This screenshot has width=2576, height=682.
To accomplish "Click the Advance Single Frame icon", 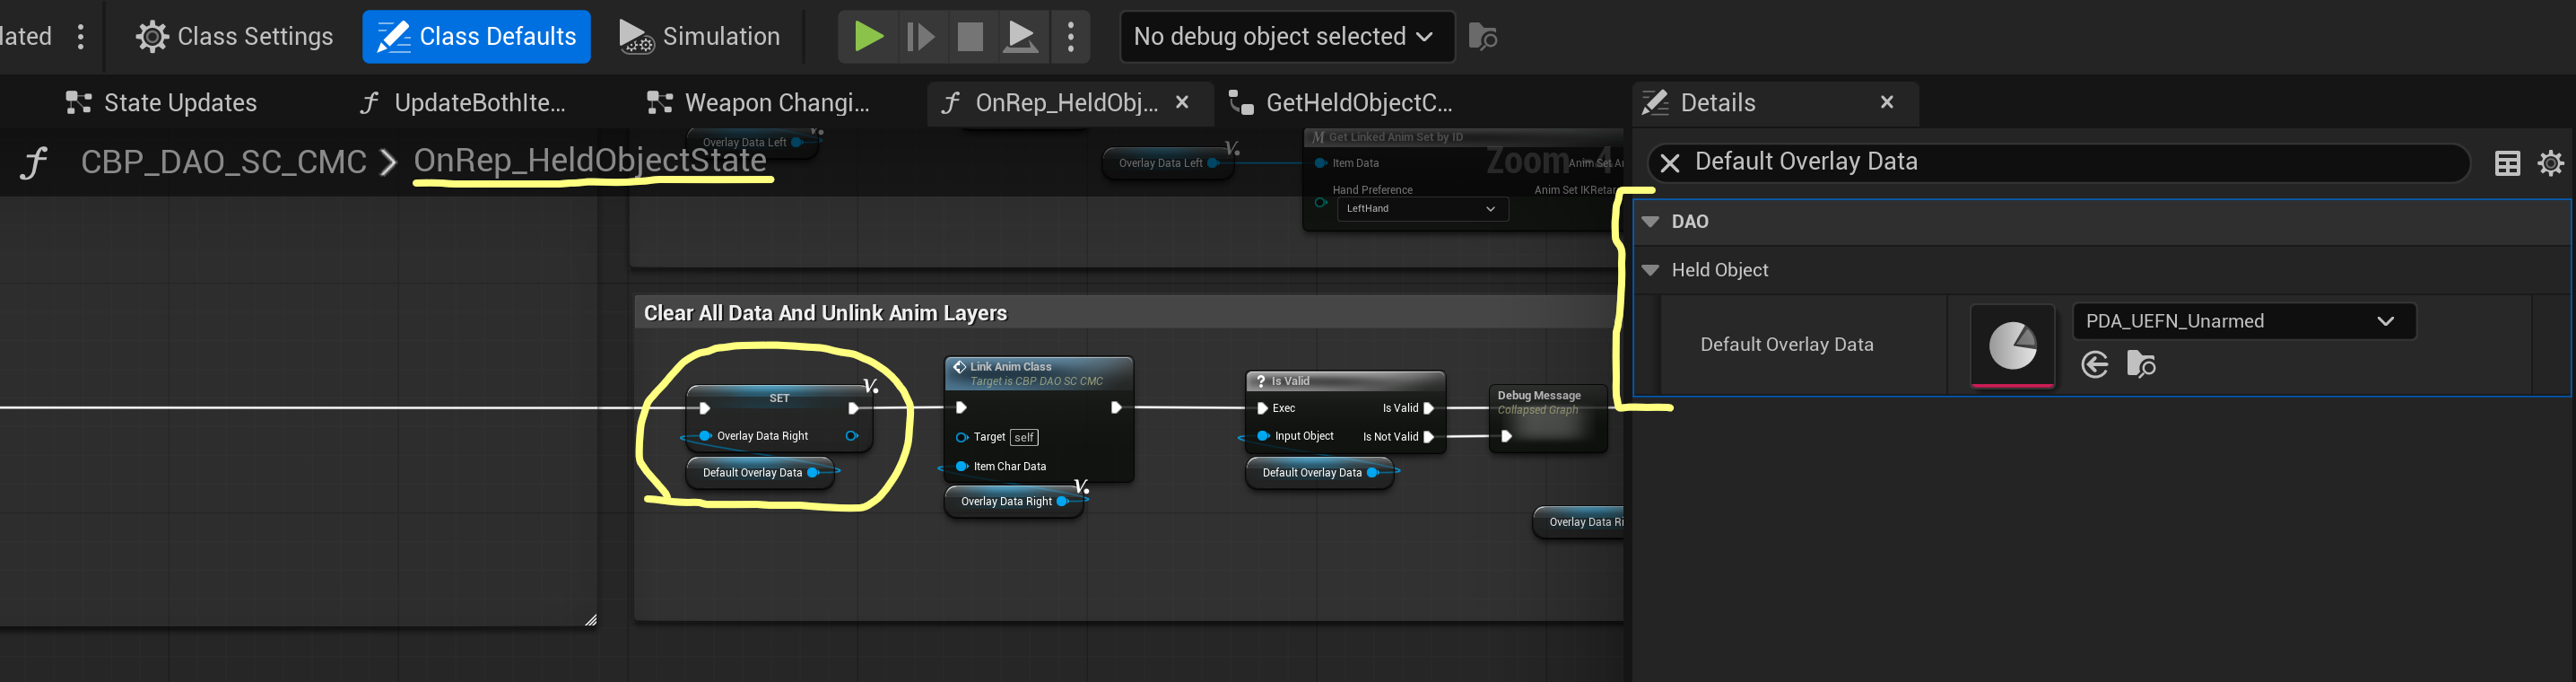I will click(x=920, y=37).
